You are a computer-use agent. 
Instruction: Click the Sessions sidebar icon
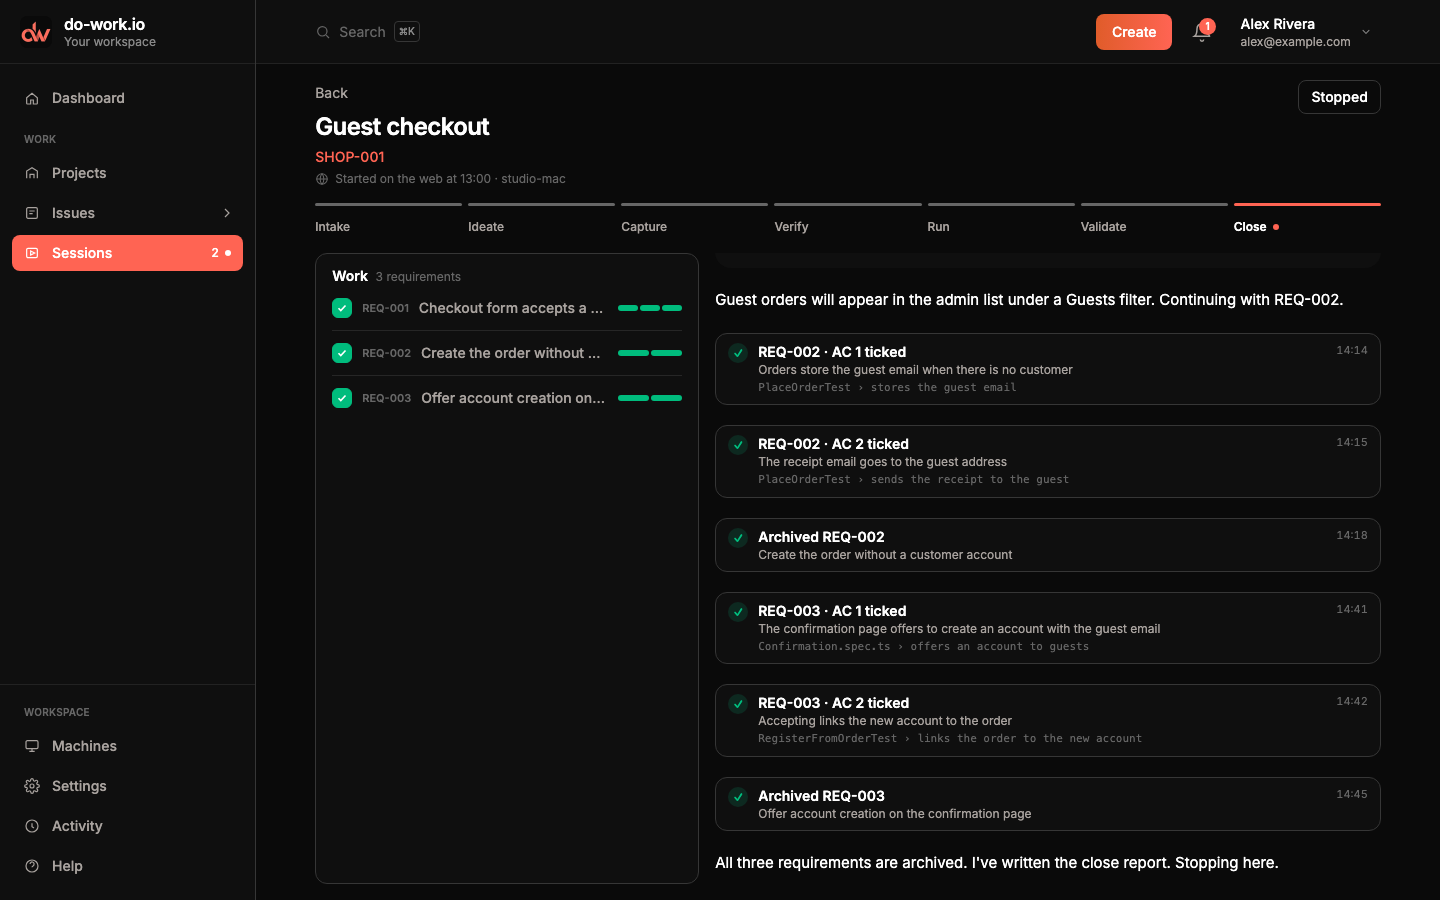tap(32, 253)
